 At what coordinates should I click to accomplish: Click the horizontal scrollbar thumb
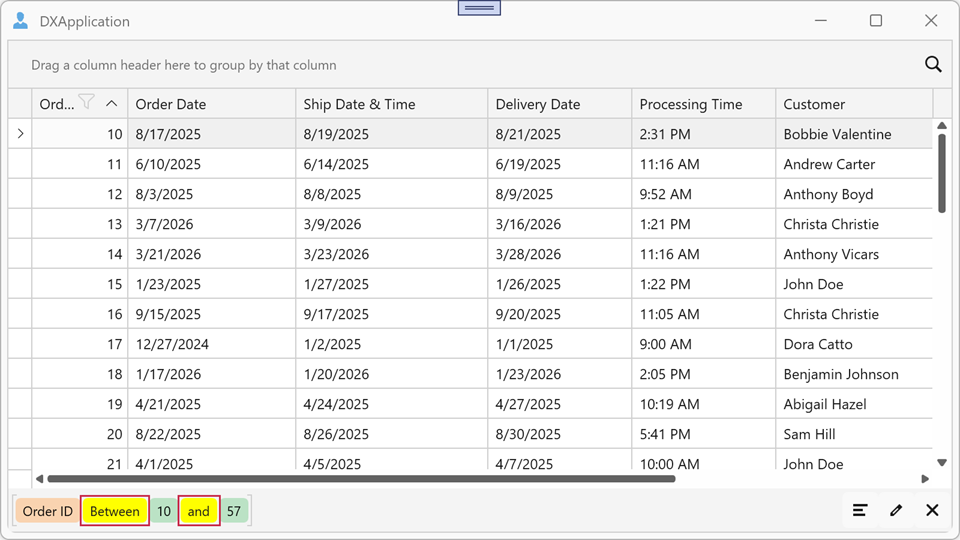click(361, 479)
